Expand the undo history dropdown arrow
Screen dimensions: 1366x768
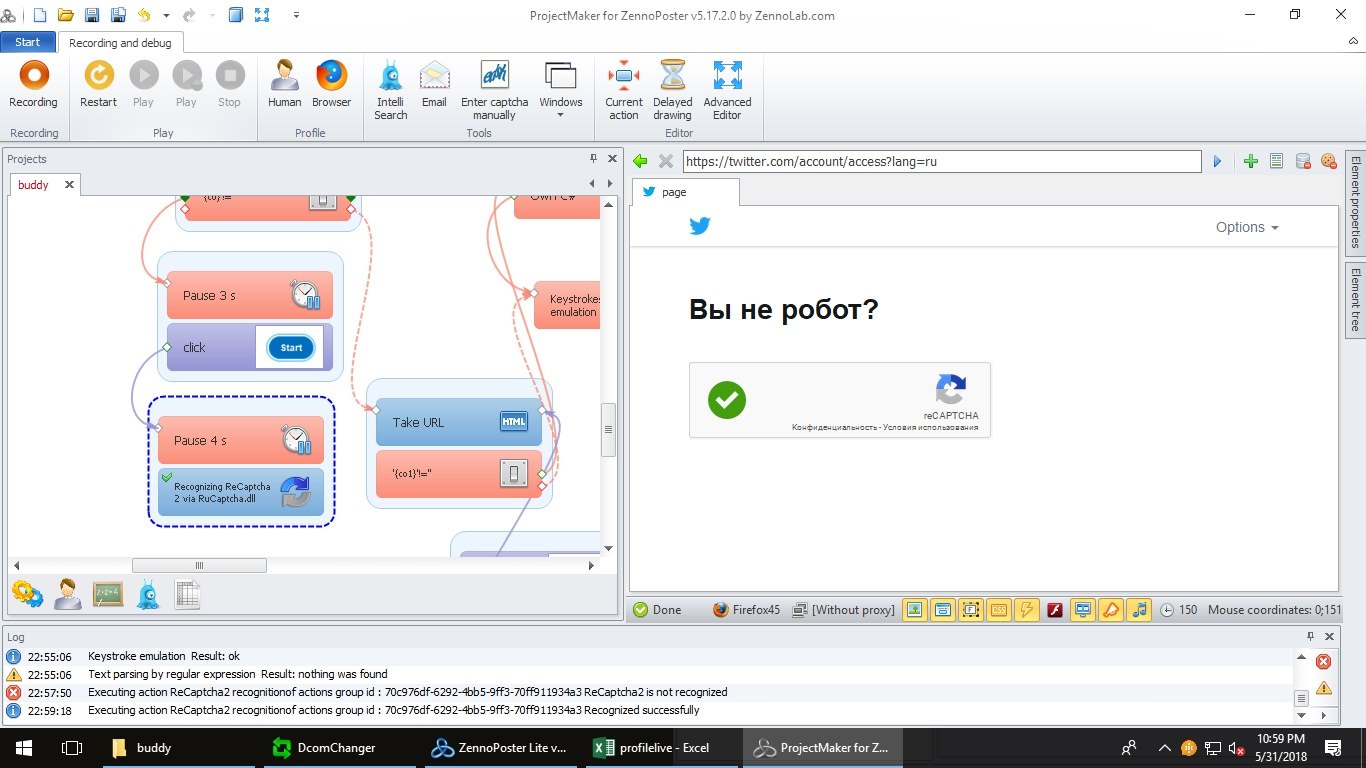[x=166, y=16]
